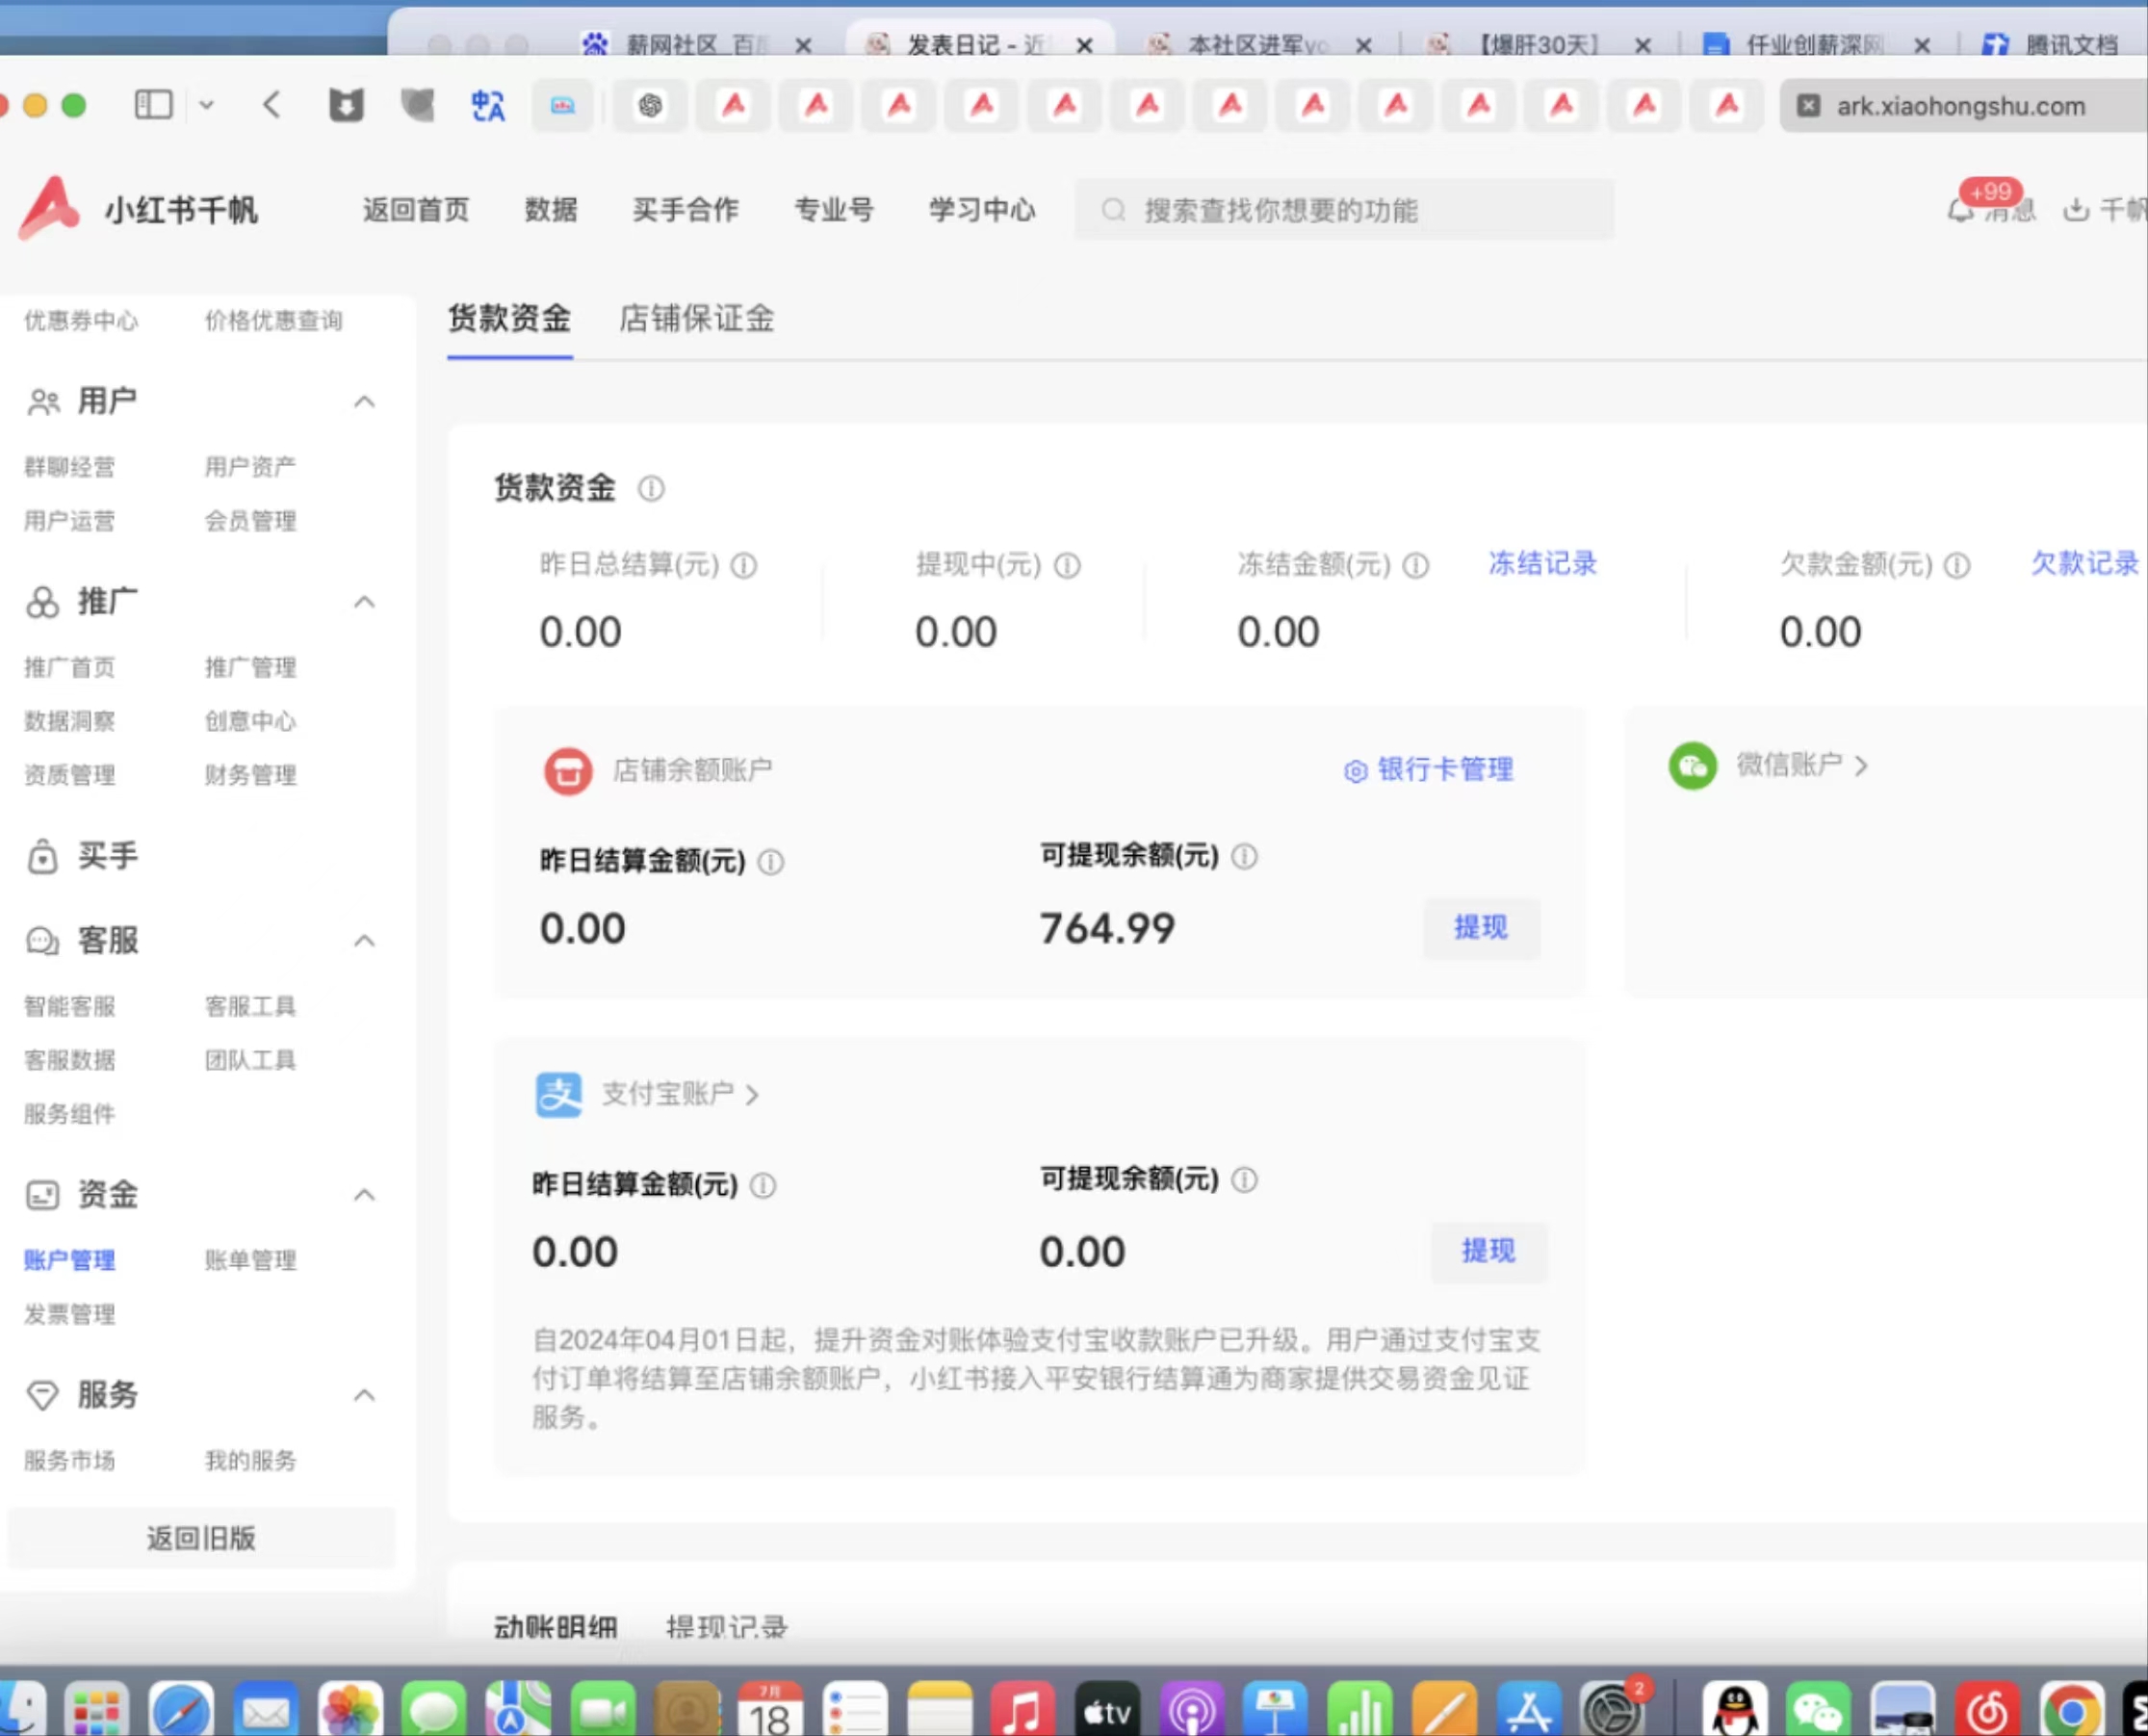This screenshot has width=2148, height=1736.
Task: Expand 支付宝账户 via its chevron
Action: [752, 1095]
